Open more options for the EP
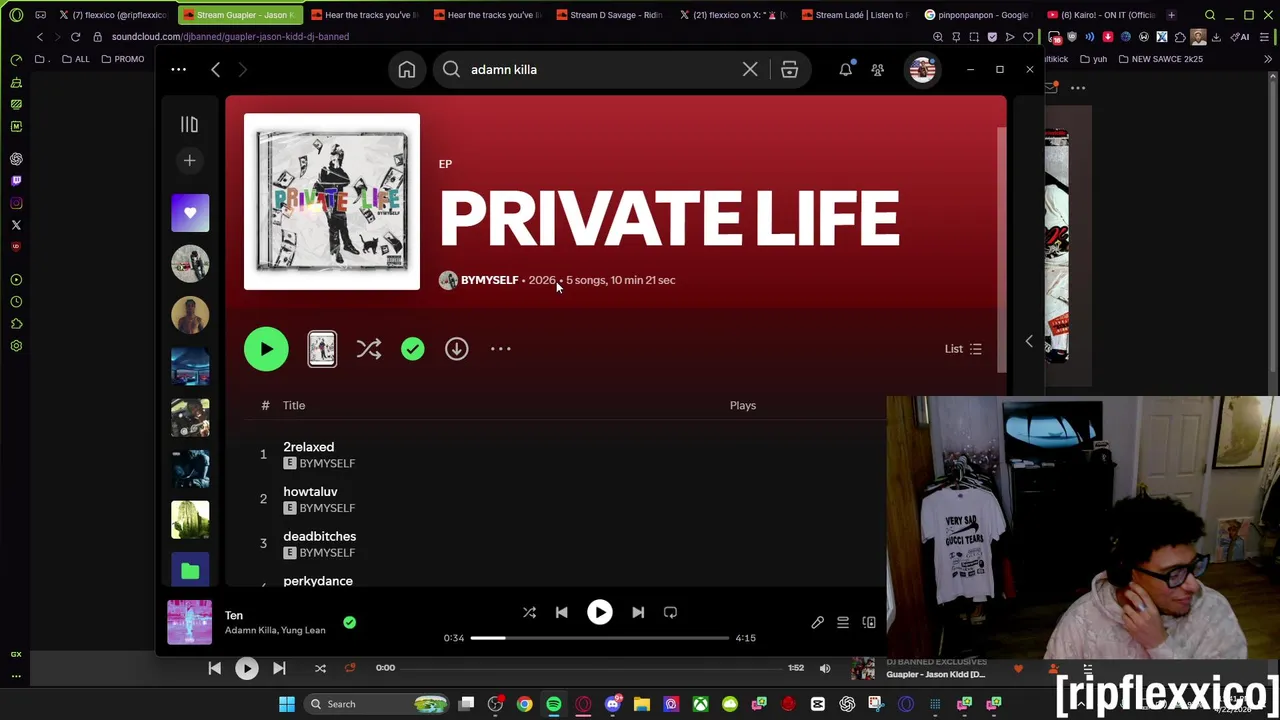This screenshot has width=1280, height=720. tap(501, 349)
